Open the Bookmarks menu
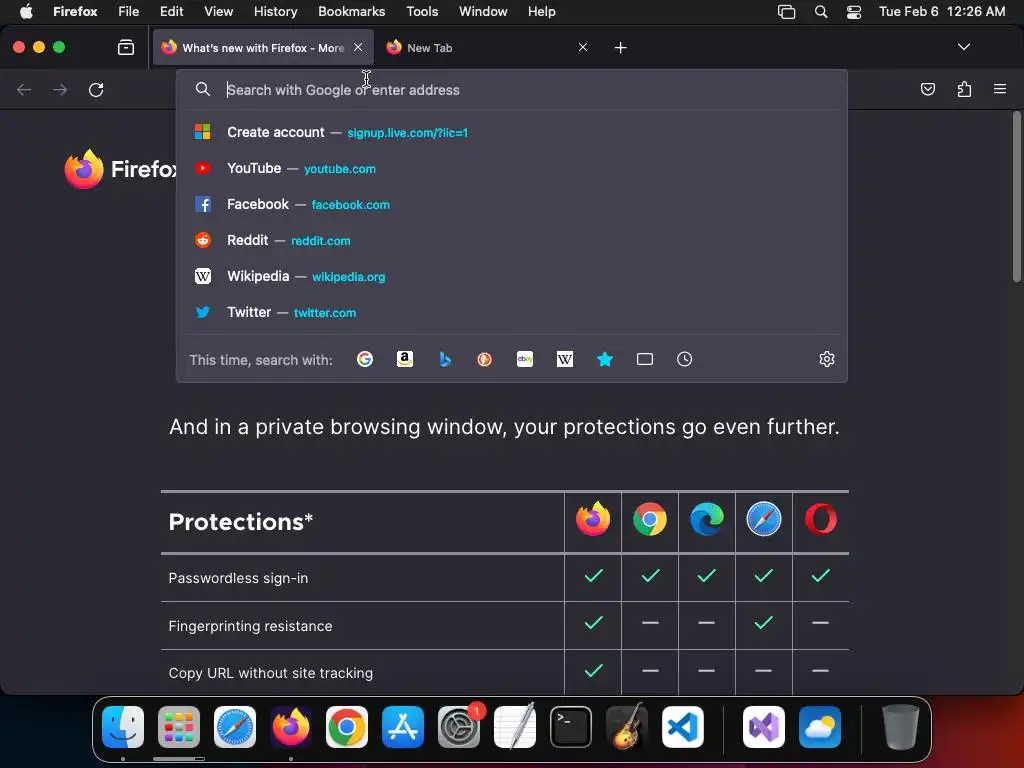The height and width of the screenshot is (768, 1024). [x=351, y=12]
